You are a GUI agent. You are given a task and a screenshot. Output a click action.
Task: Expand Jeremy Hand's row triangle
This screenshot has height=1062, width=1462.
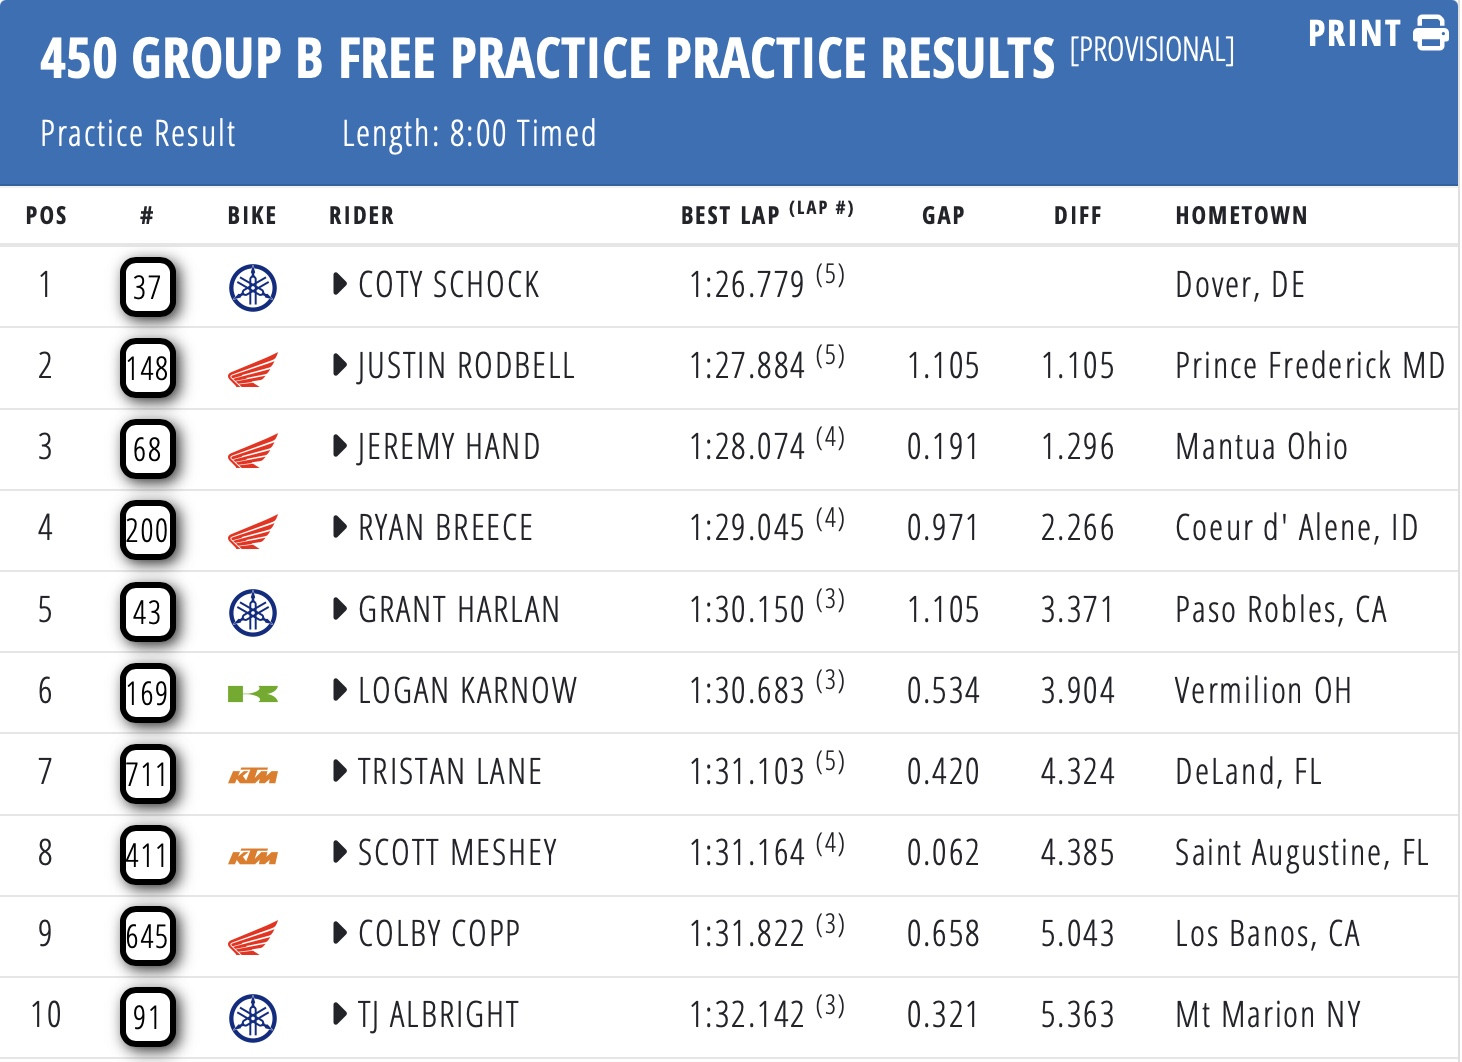coord(340,447)
